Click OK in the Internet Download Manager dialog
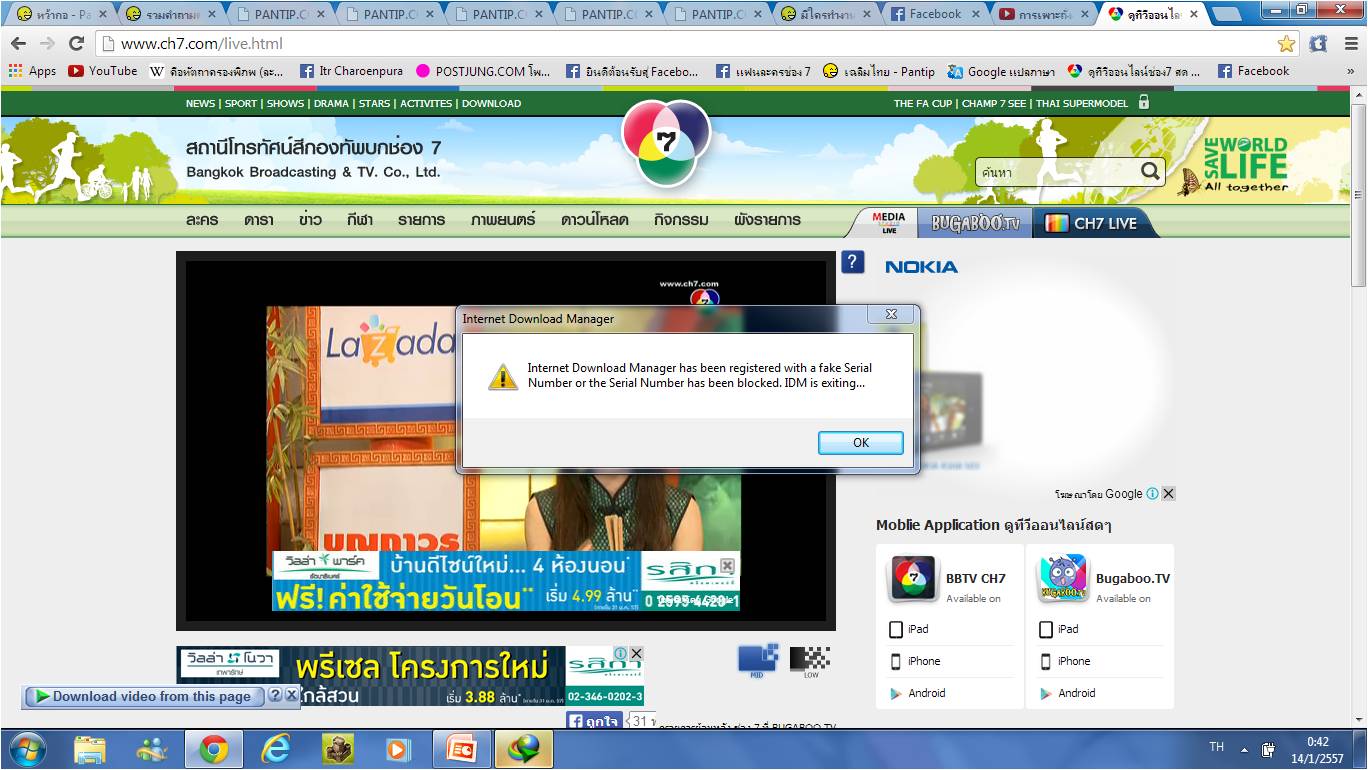Screen dimensions: 1368x770 coord(860,442)
